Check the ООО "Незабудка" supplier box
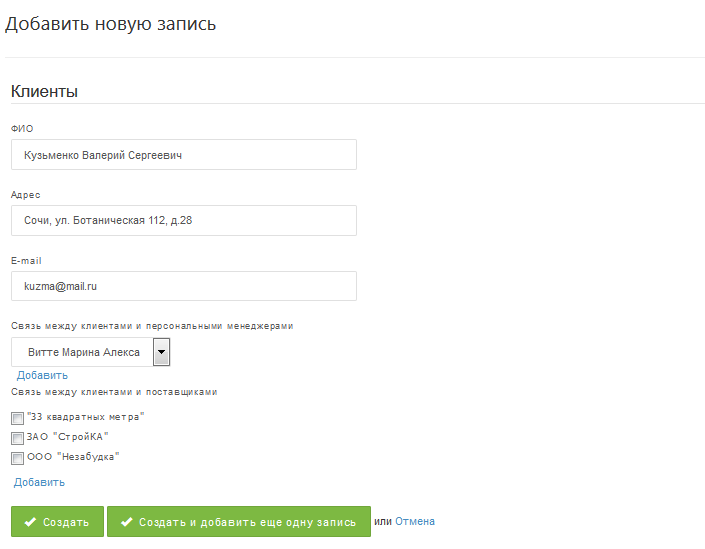This screenshot has height=549, width=705. (17, 458)
